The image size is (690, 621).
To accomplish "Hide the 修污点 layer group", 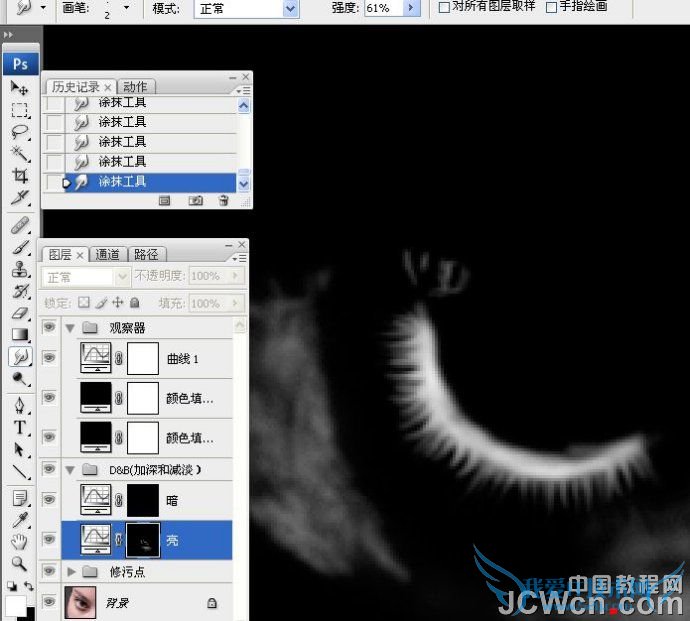I will click(49, 571).
